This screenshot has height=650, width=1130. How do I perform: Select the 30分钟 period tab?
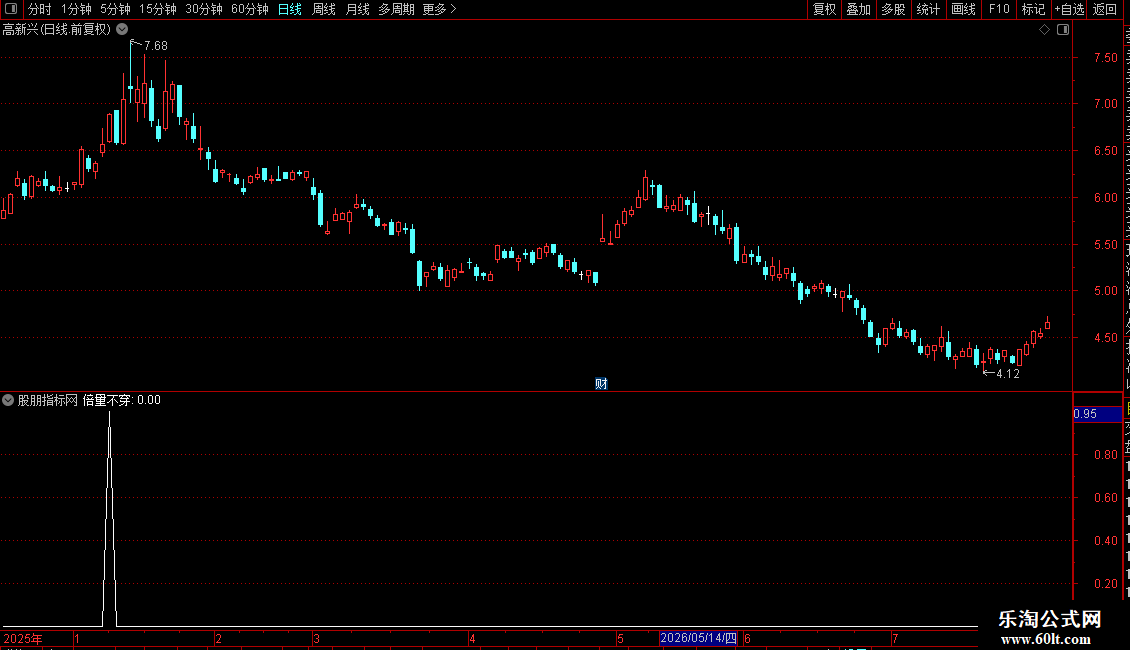click(x=203, y=9)
